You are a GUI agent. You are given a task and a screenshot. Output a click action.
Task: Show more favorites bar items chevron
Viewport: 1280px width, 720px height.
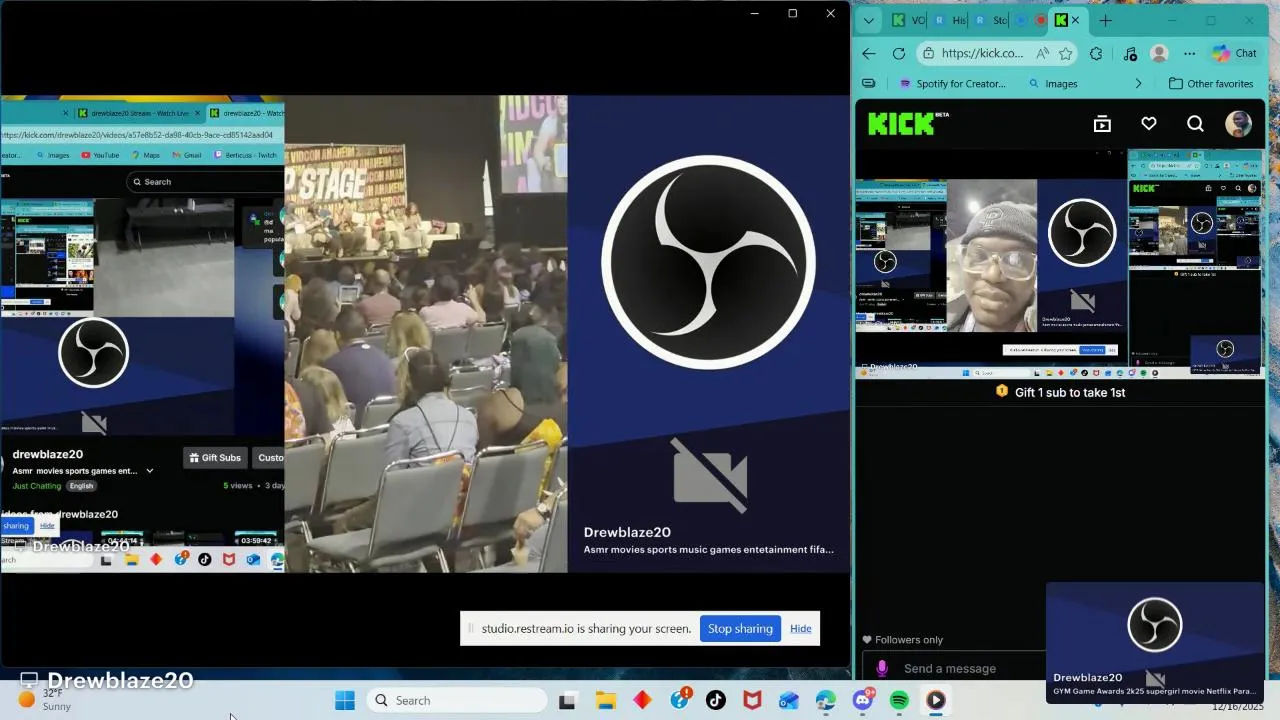[x=1138, y=84]
